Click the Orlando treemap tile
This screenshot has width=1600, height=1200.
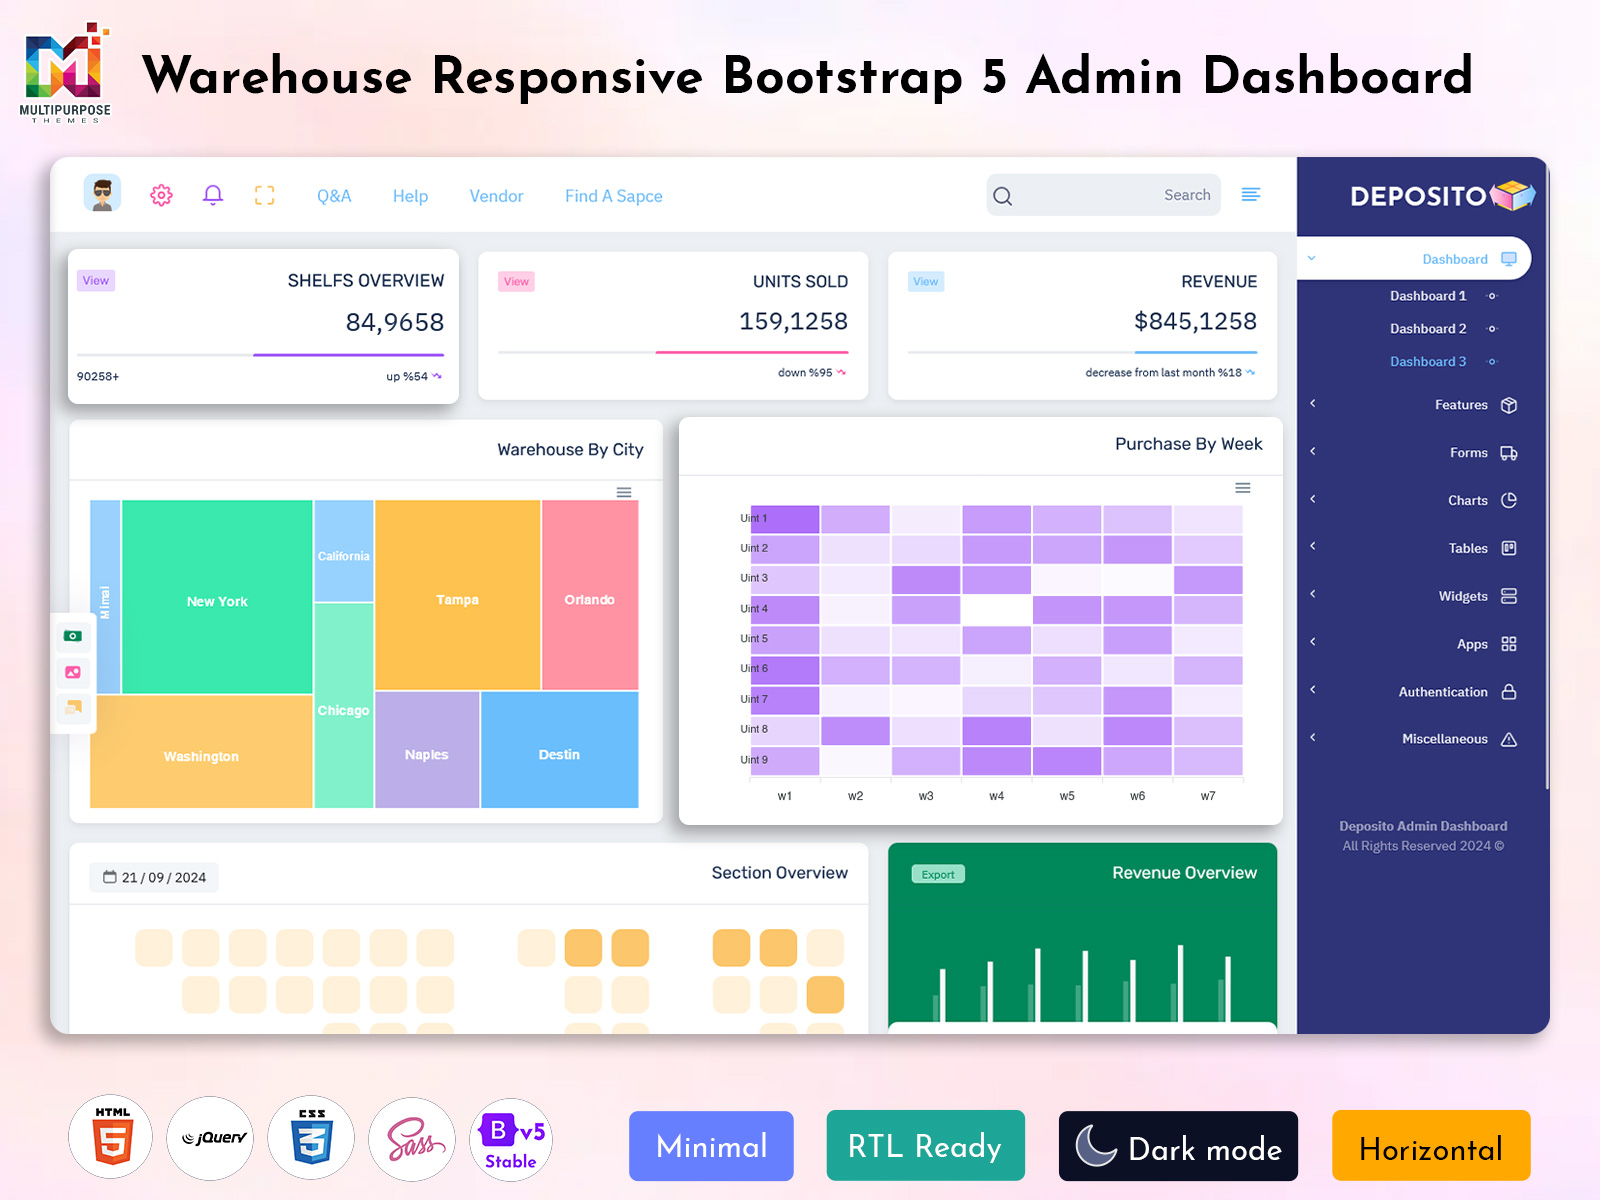(x=590, y=595)
